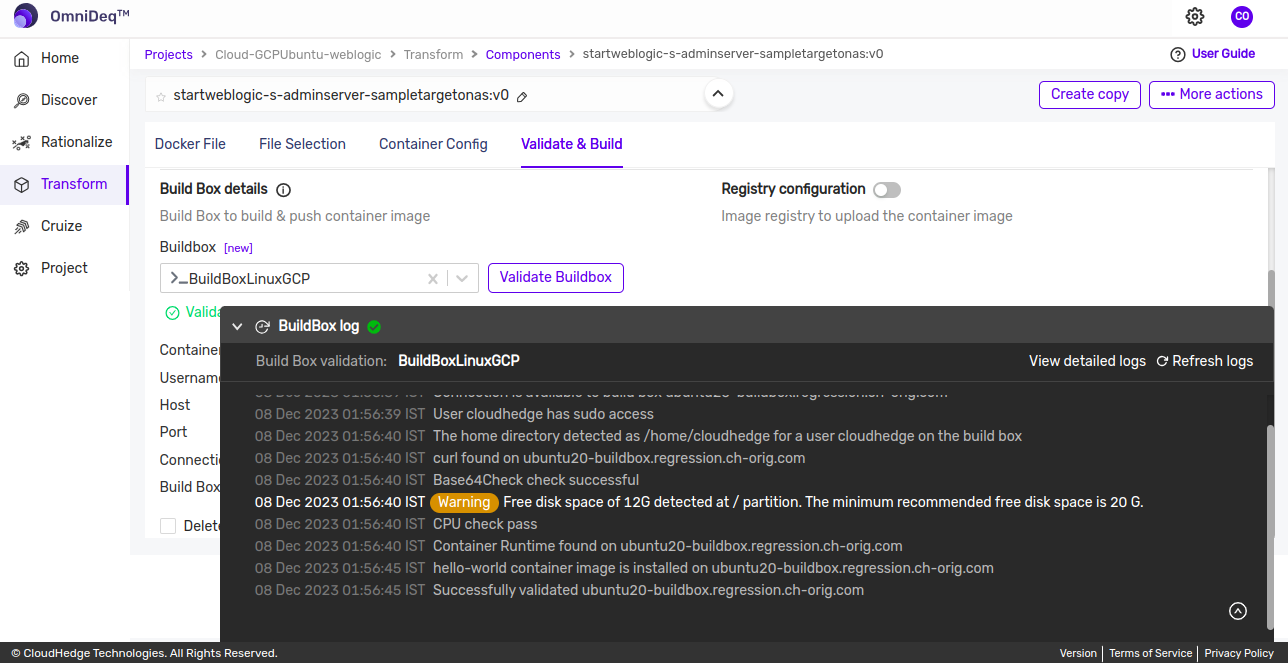Open the User Guide link

(1223, 54)
